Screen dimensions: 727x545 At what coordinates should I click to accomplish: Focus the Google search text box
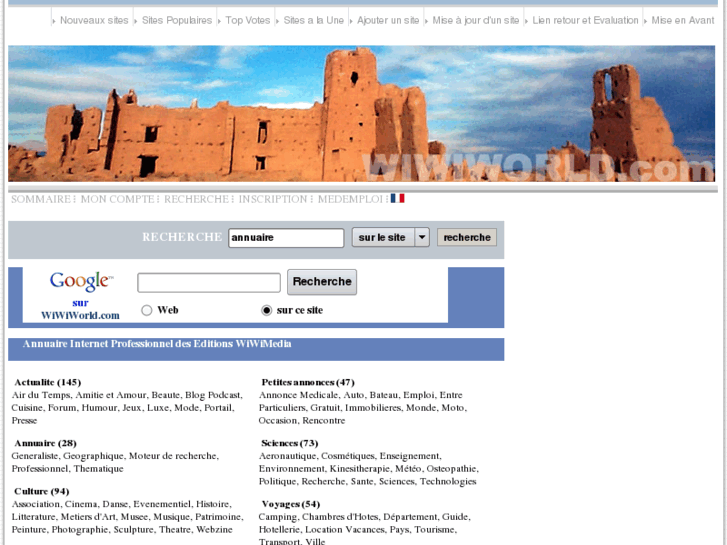[209, 282]
